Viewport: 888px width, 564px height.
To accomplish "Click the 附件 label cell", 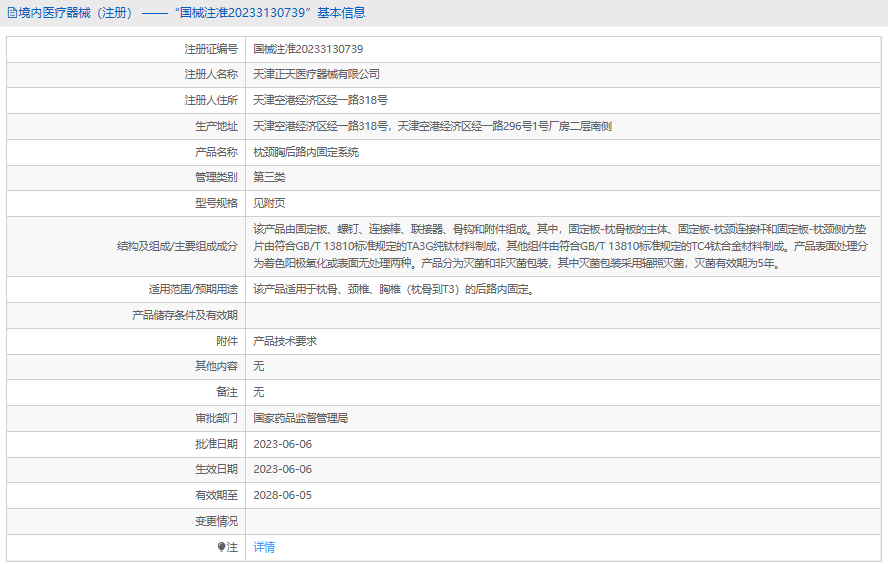I will (x=126, y=341).
